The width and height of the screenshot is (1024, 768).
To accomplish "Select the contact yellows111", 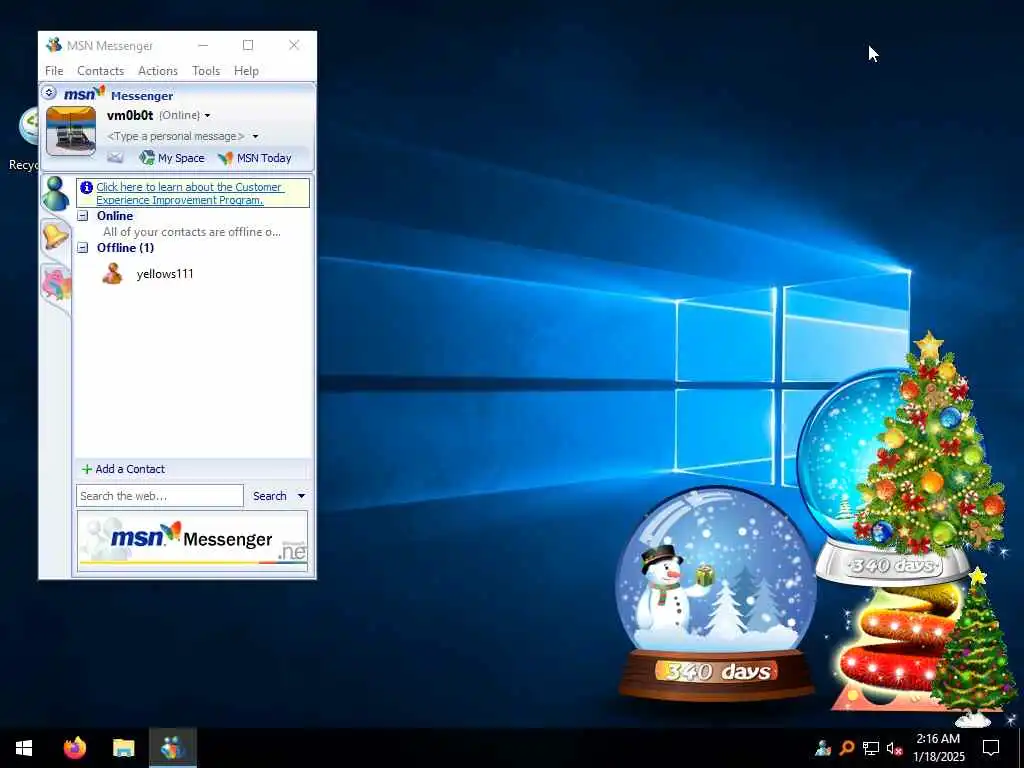I will 165,274.
